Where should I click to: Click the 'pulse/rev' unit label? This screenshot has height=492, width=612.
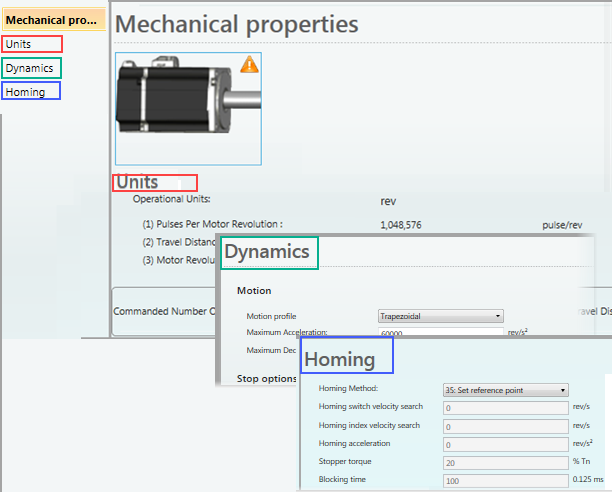click(562, 225)
